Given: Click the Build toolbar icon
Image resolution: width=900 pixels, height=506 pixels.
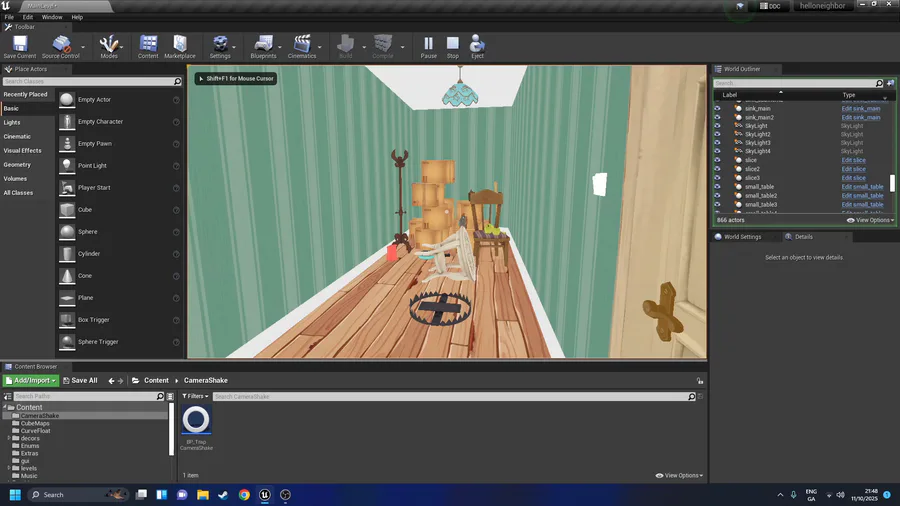Looking at the screenshot, I should (346, 47).
